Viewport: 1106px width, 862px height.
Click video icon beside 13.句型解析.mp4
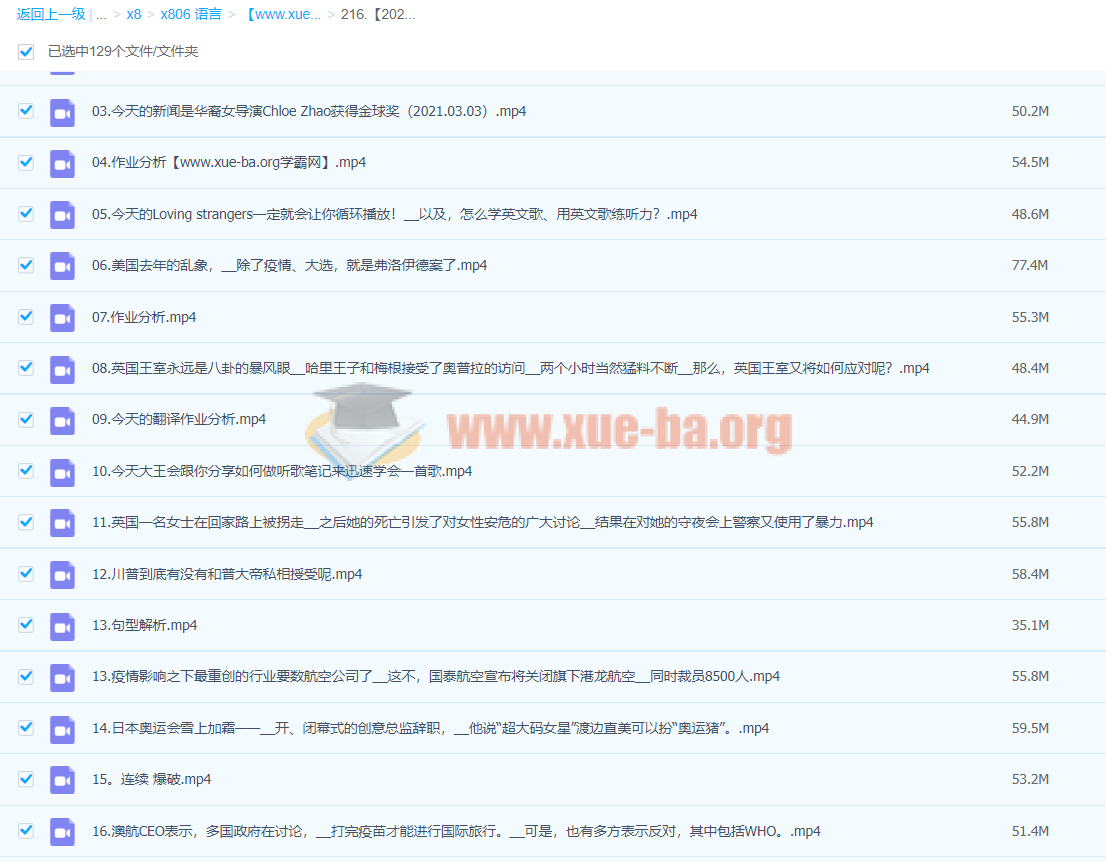pos(63,626)
